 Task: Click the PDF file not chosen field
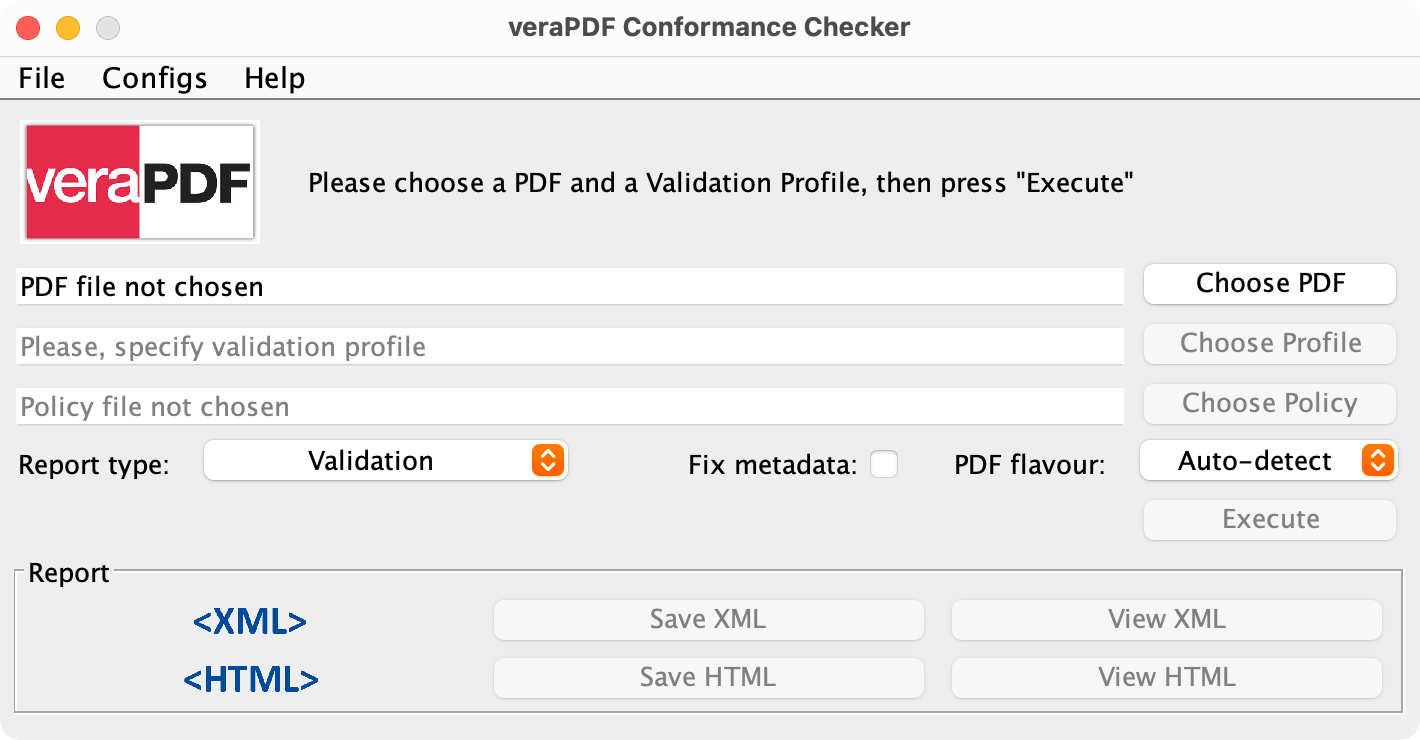[570, 286]
